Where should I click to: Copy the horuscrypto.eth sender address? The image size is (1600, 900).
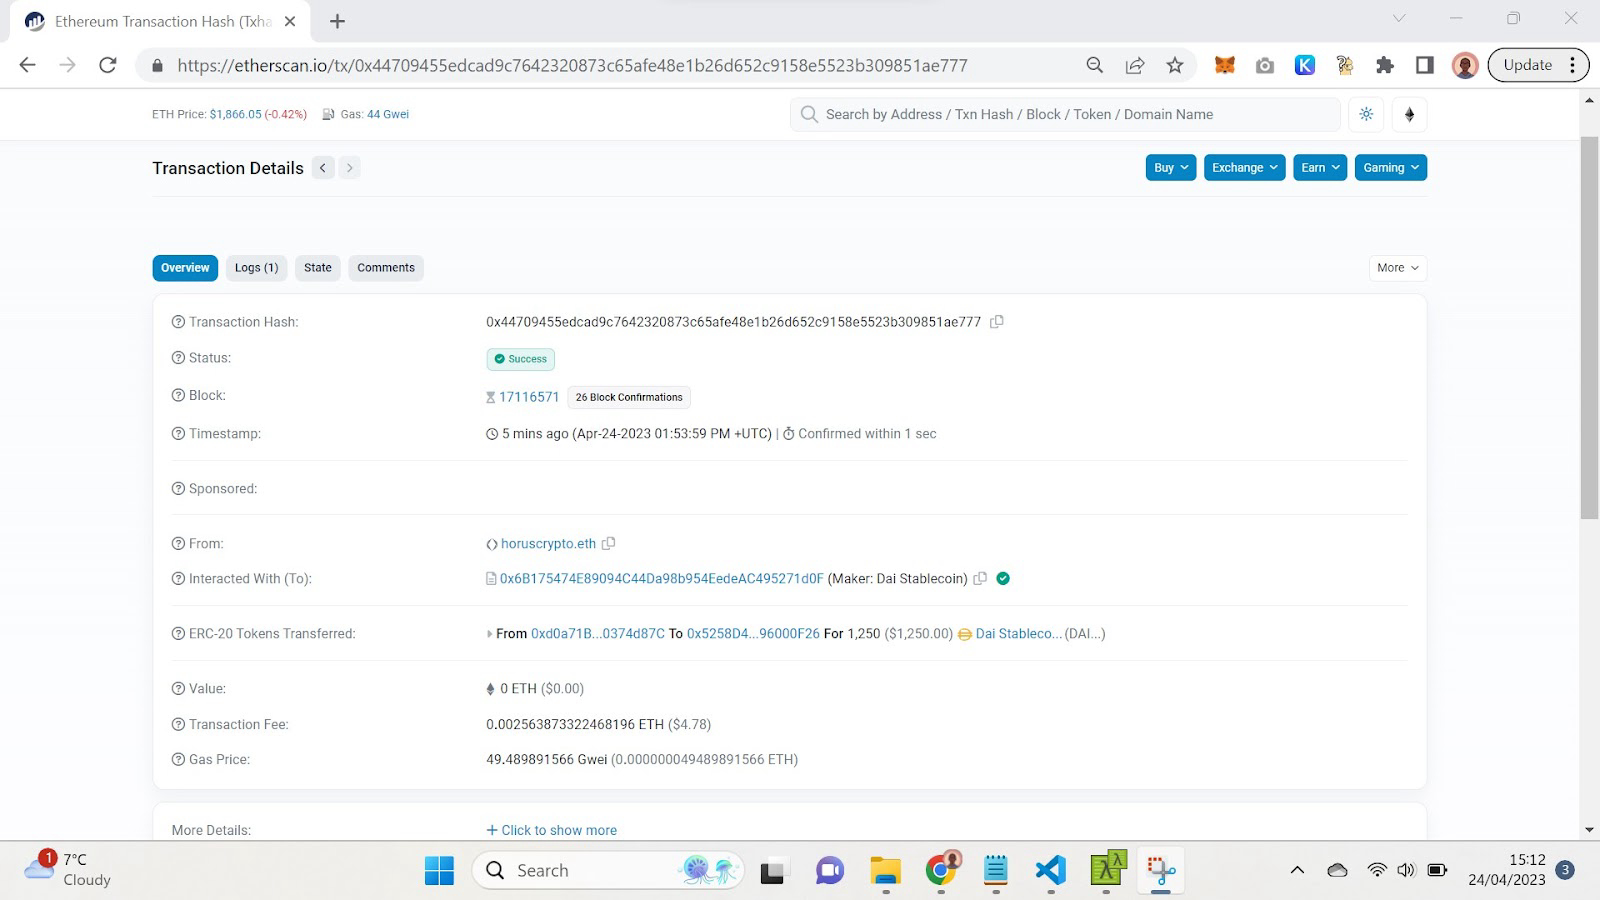point(608,544)
